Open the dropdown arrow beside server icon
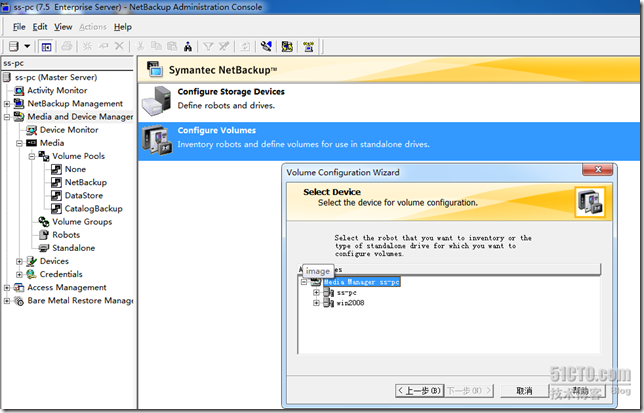Screen dimensions: 644x413 coord(27,46)
